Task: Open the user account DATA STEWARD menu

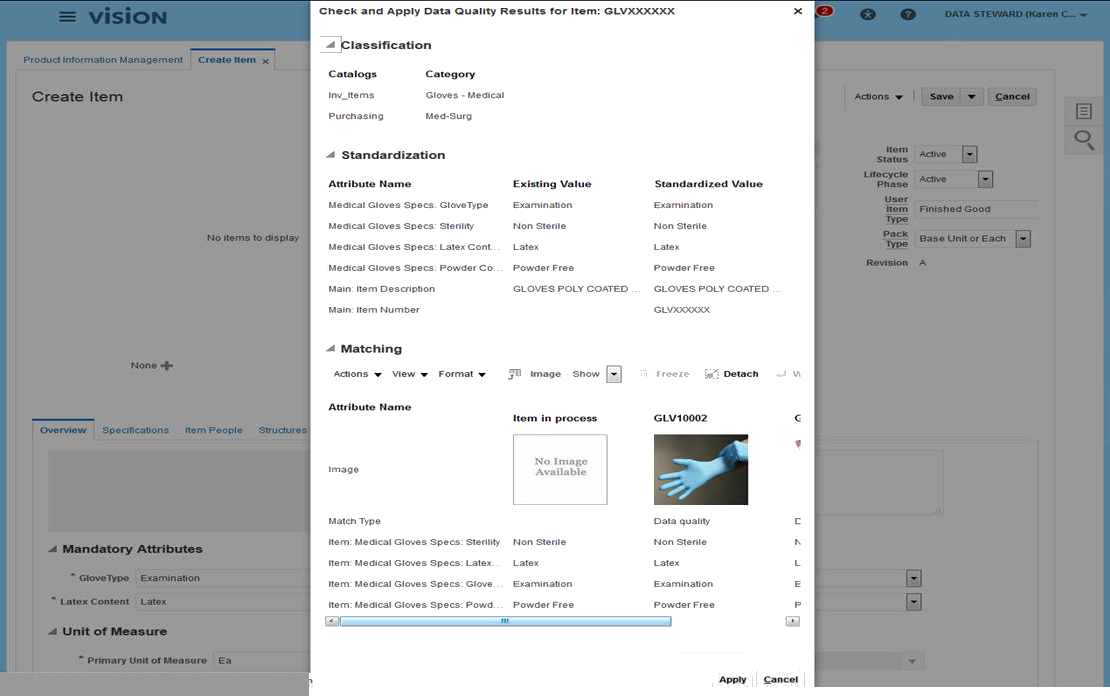Action: pyautogui.click(x=1015, y=14)
